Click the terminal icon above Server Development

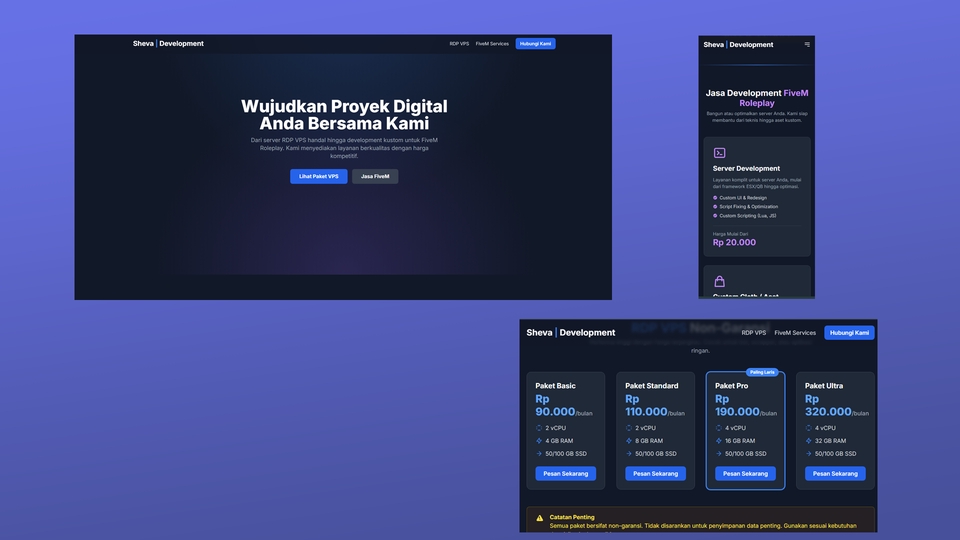tap(719, 153)
